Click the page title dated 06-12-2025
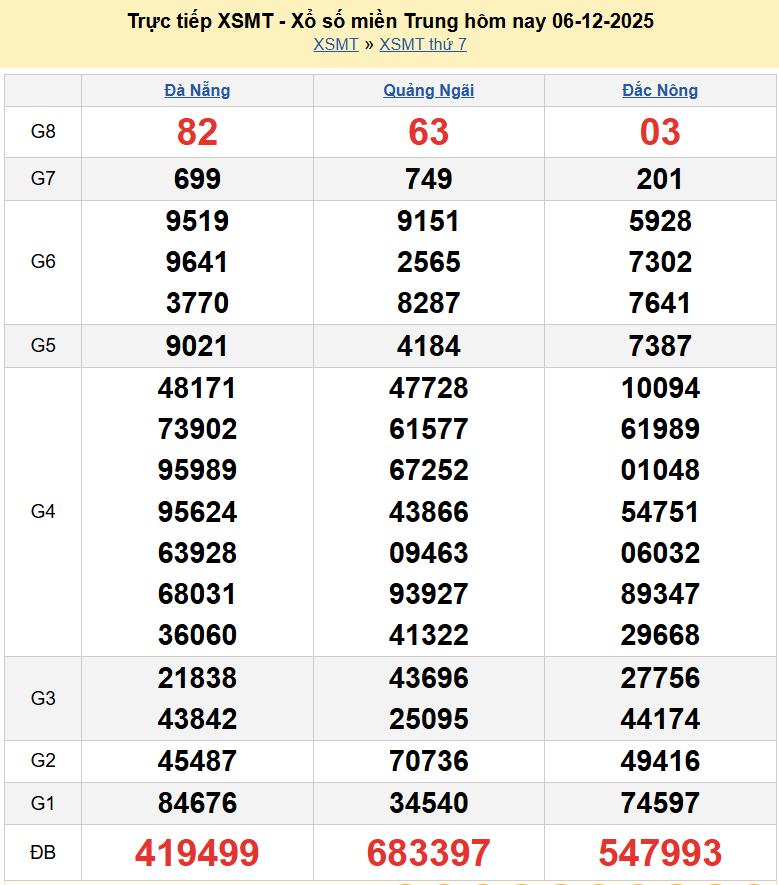The height and width of the screenshot is (885, 779). (391, 21)
